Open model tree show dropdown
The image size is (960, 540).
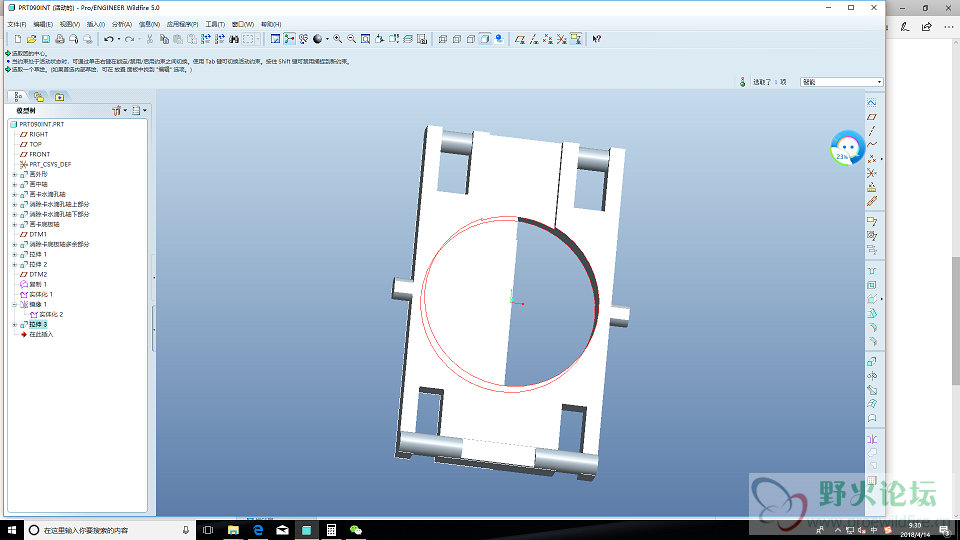coord(139,111)
